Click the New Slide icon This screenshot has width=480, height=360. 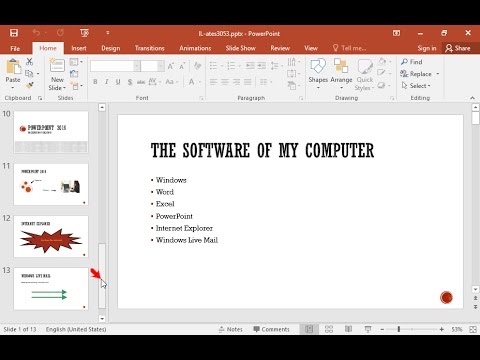pyautogui.click(x=57, y=65)
